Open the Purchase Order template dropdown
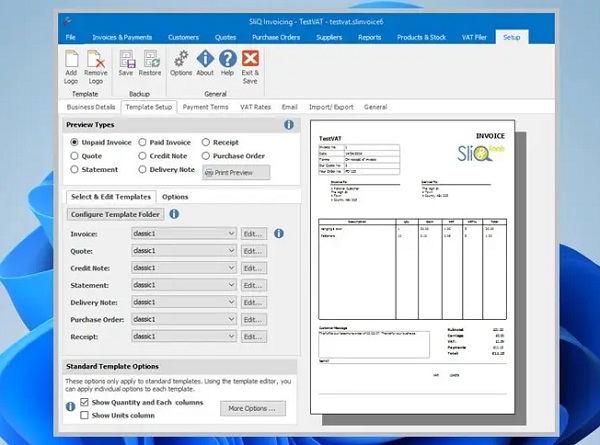This screenshot has width=600, height=445. [x=184, y=319]
